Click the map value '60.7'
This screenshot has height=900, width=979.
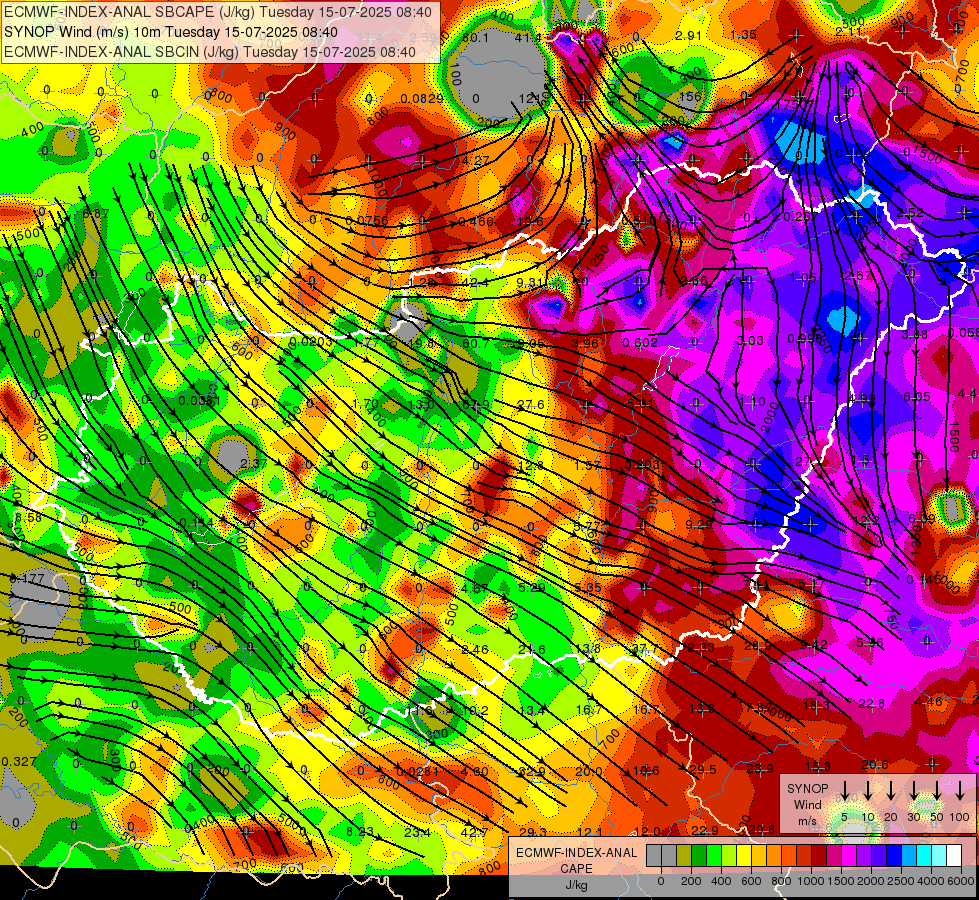point(476,343)
